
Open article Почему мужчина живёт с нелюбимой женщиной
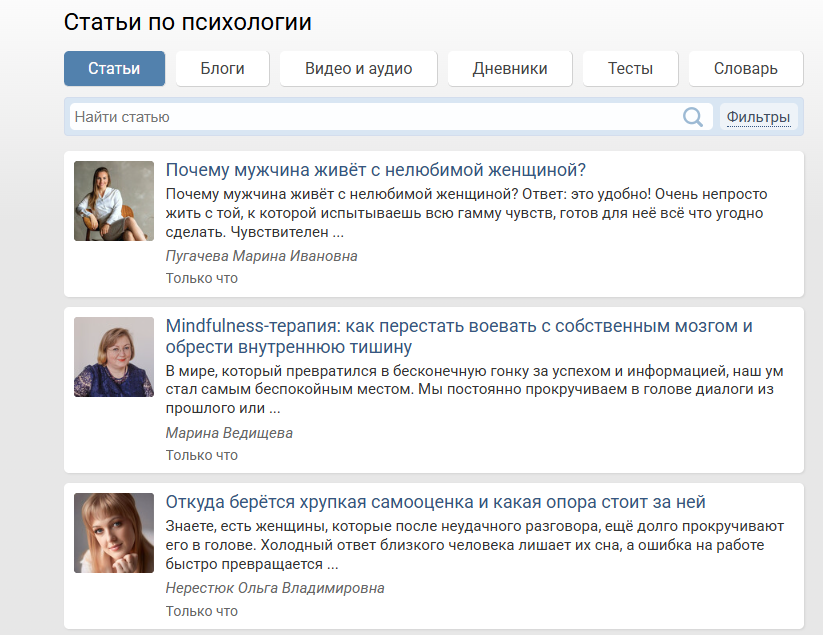tap(375, 170)
